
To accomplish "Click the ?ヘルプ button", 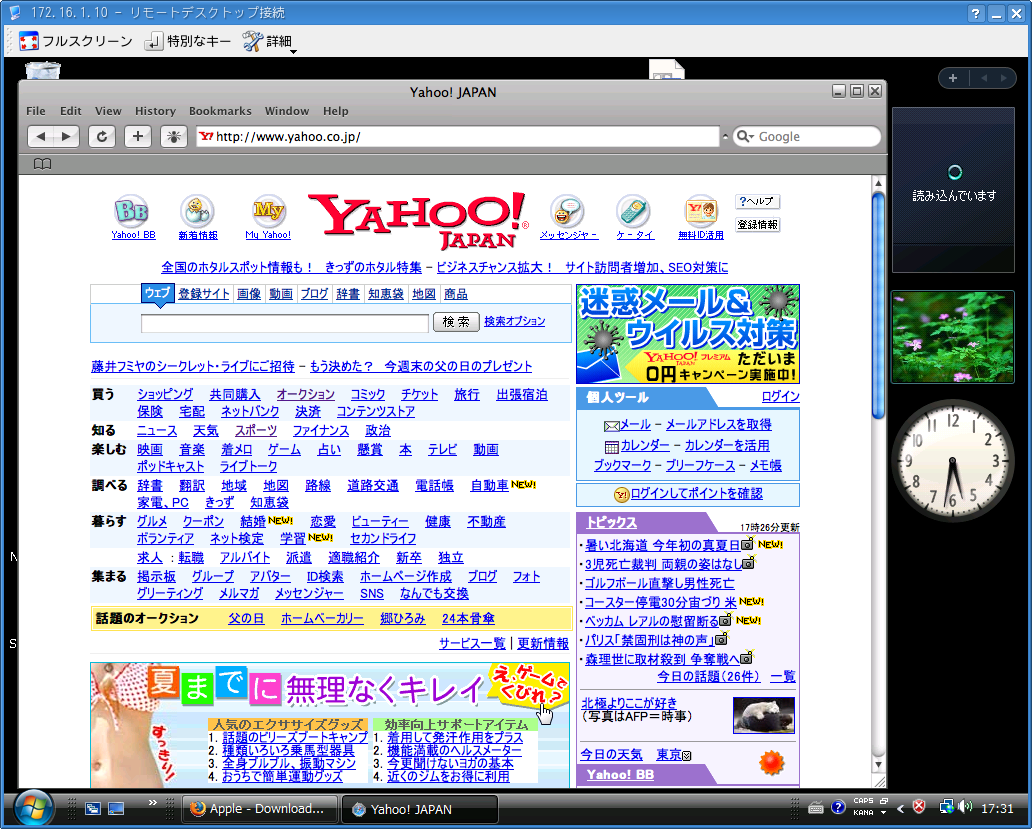I will [x=758, y=201].
